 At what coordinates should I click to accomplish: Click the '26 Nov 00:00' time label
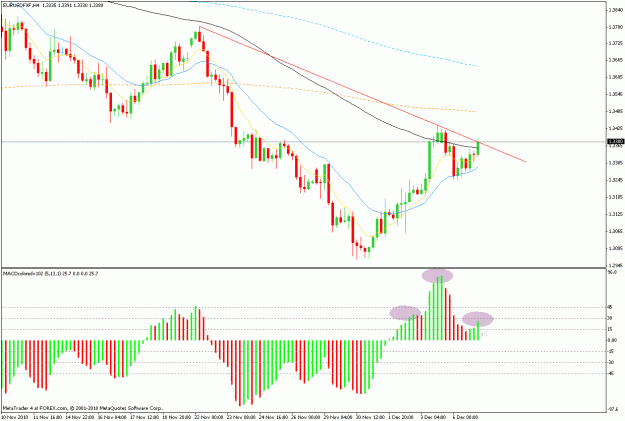click(307, 417)
